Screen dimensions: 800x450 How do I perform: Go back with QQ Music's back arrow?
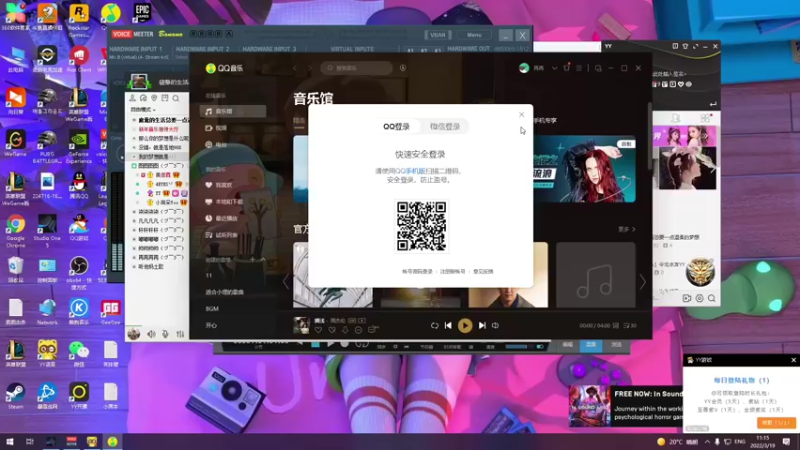pos(295,68)
